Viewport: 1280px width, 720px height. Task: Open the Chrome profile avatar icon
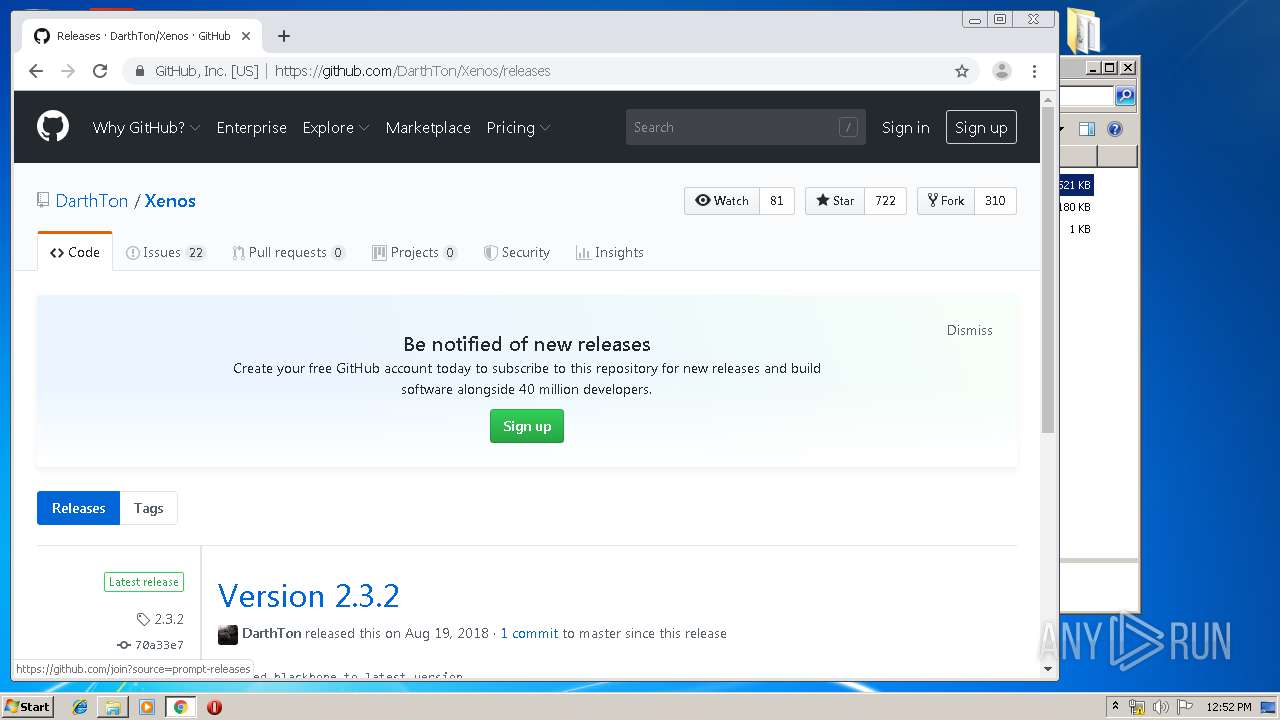(1001, 71)
